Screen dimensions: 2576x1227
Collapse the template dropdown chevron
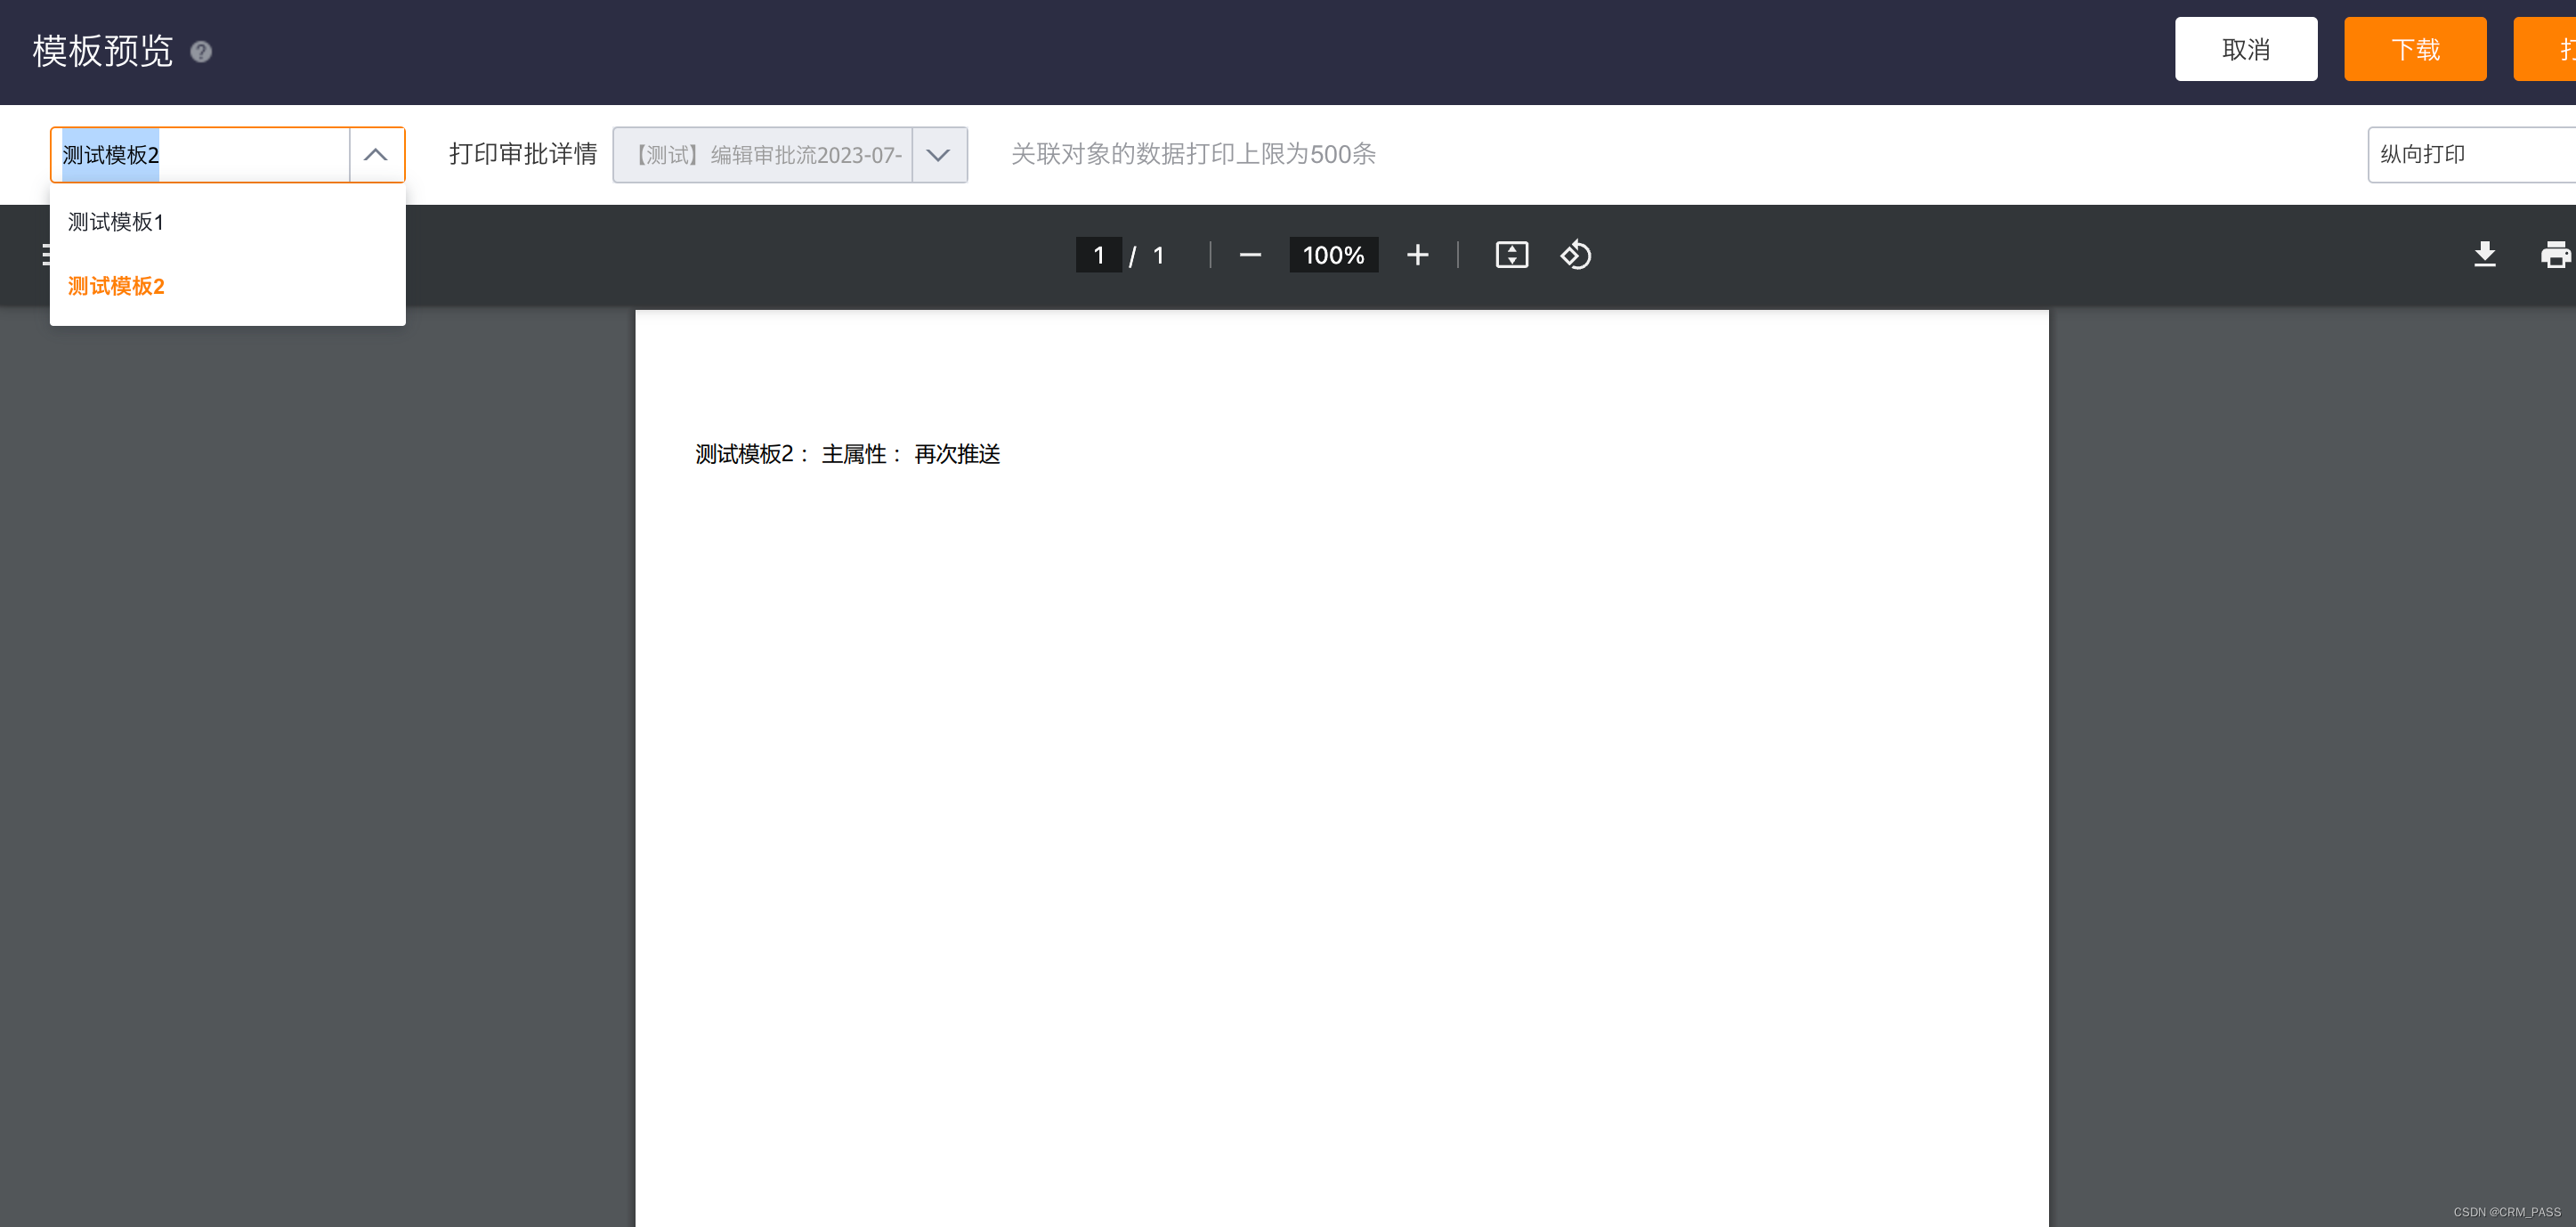(376, 155)
